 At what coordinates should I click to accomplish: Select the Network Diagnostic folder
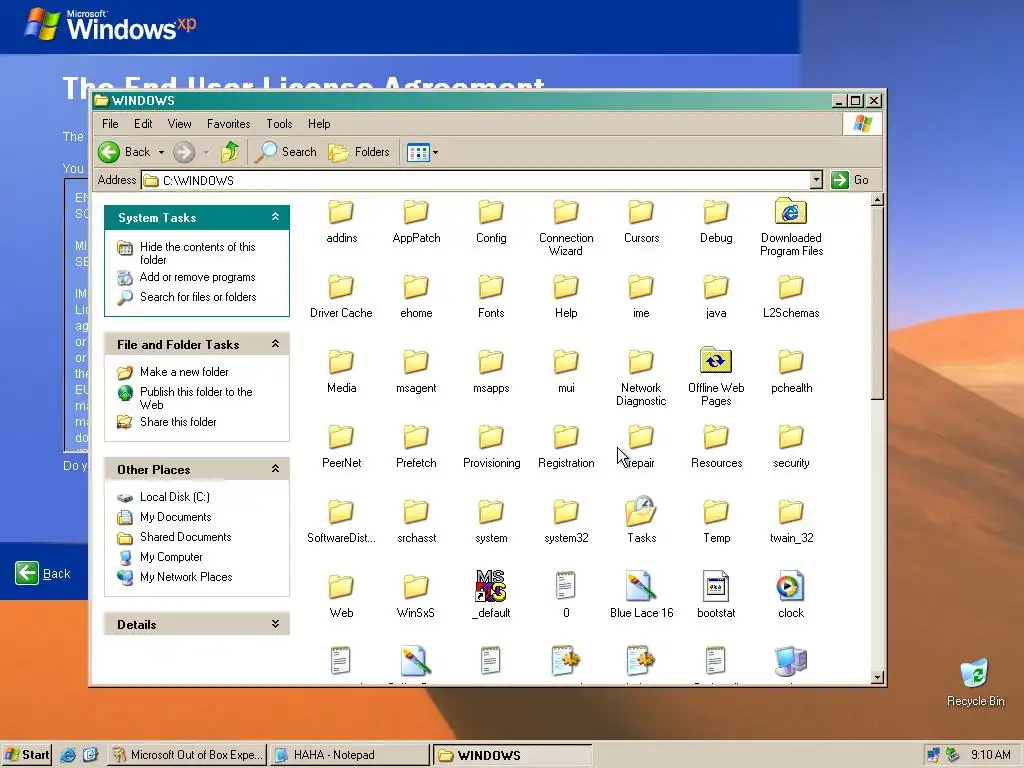click(641, 377)
